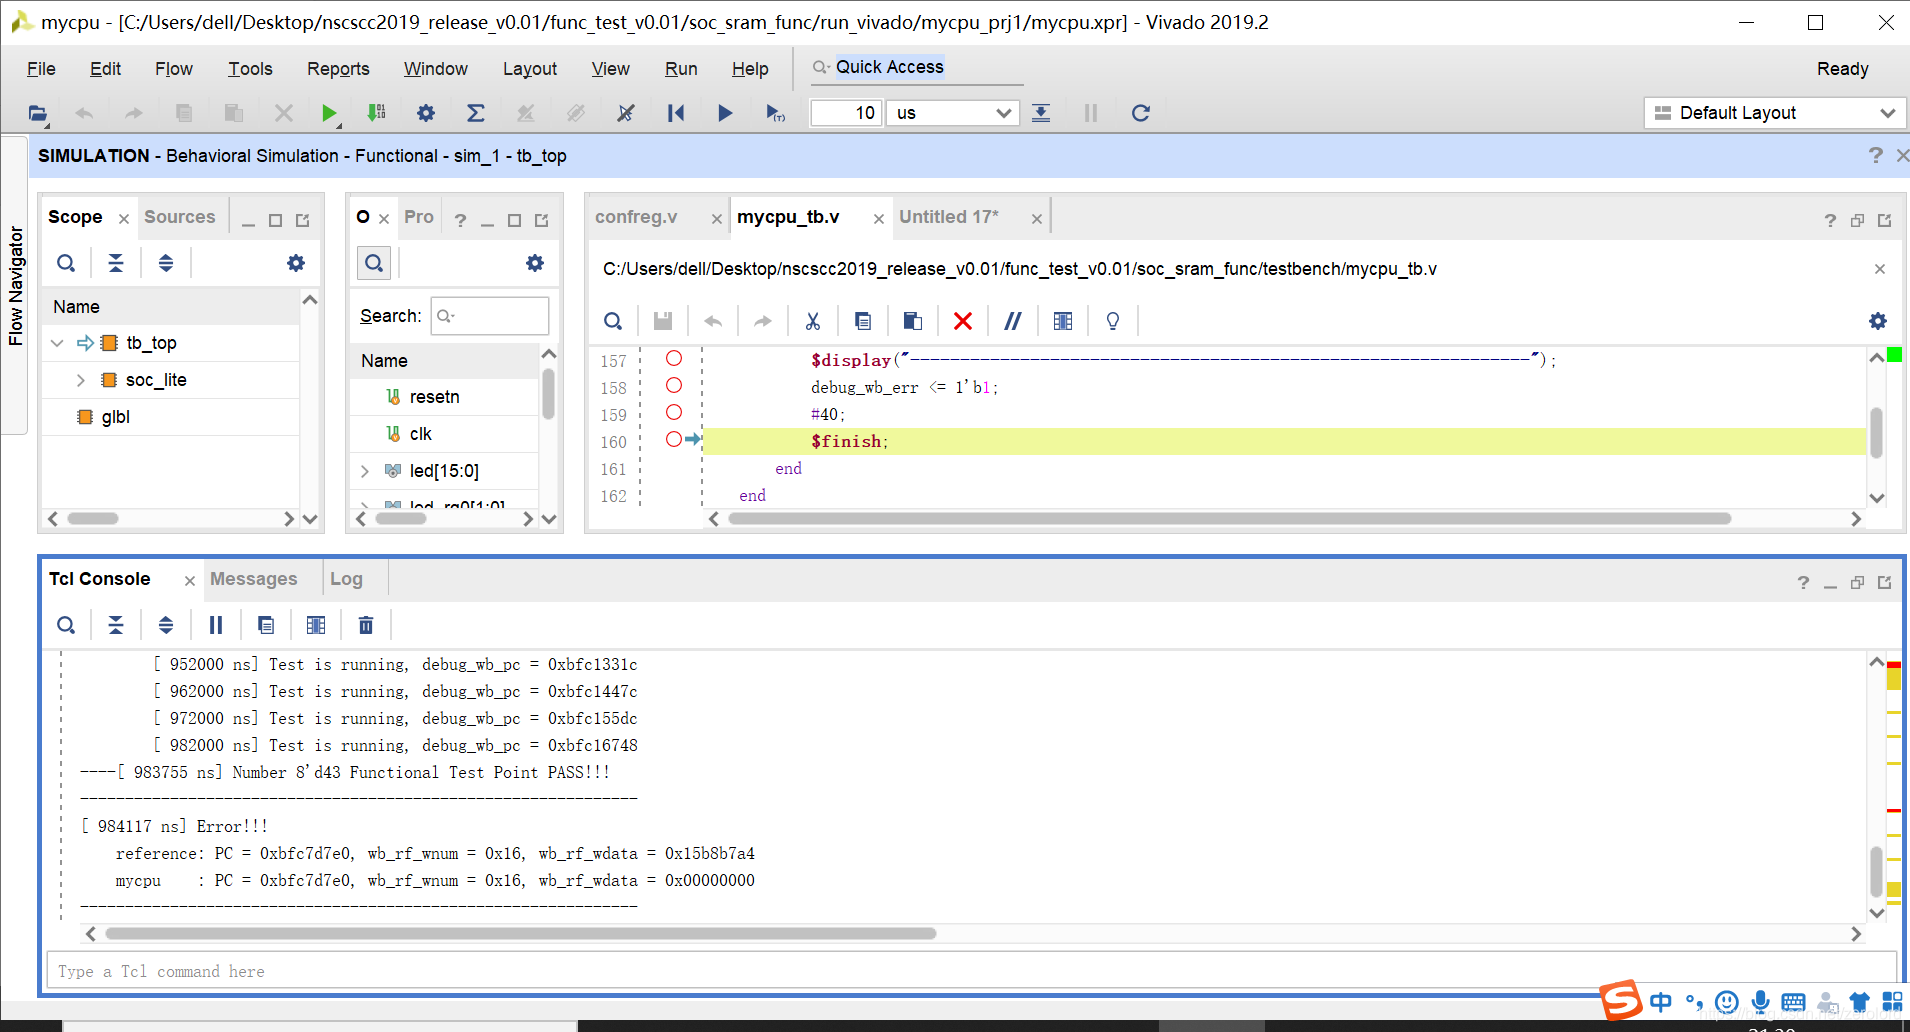Toggle breakpoint on line 159
This screenshot has height=1032, width=1910.
click(x=674, y=412)
